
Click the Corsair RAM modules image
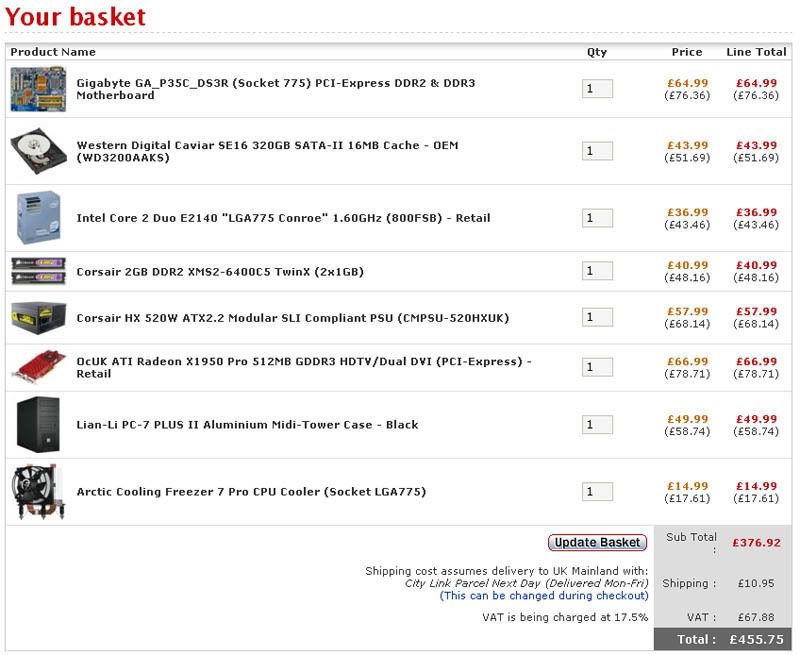point(38,271)
